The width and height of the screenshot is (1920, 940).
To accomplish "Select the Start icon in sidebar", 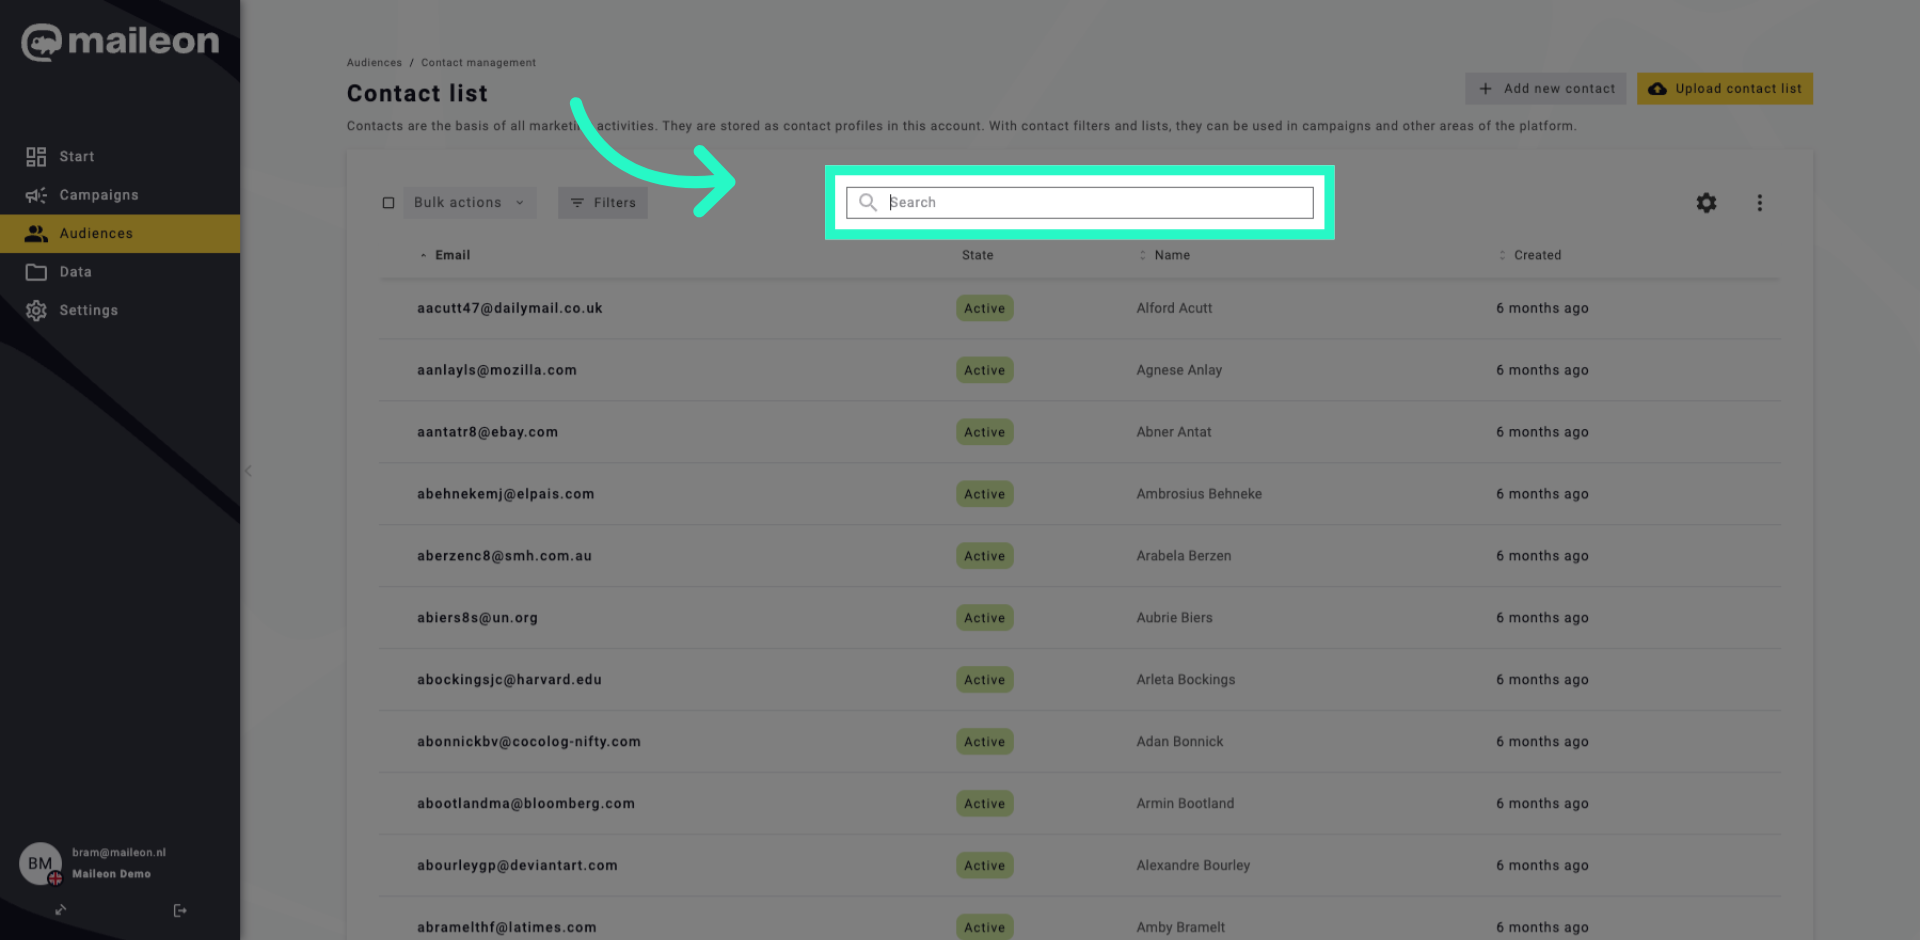I will tap(36, 156).
